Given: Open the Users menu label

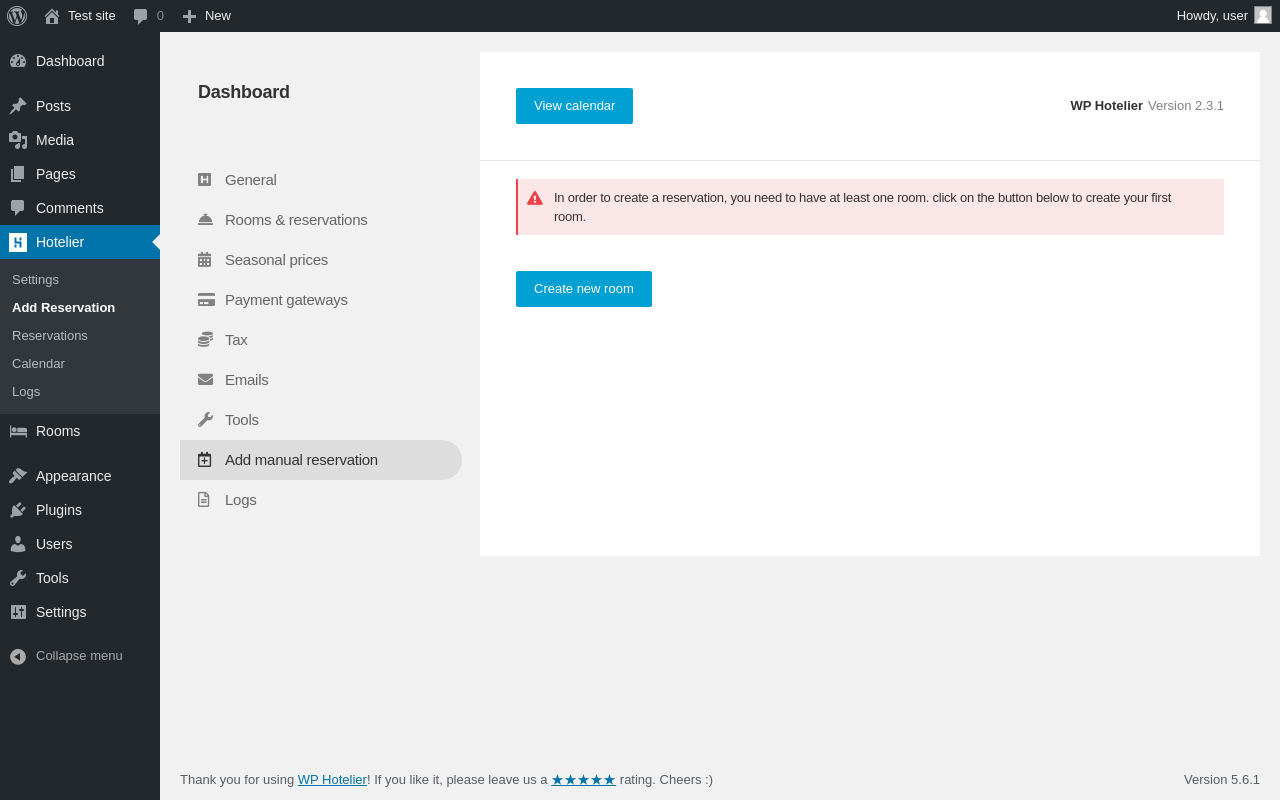Looking at the screenshot, I should click(54, 544).
